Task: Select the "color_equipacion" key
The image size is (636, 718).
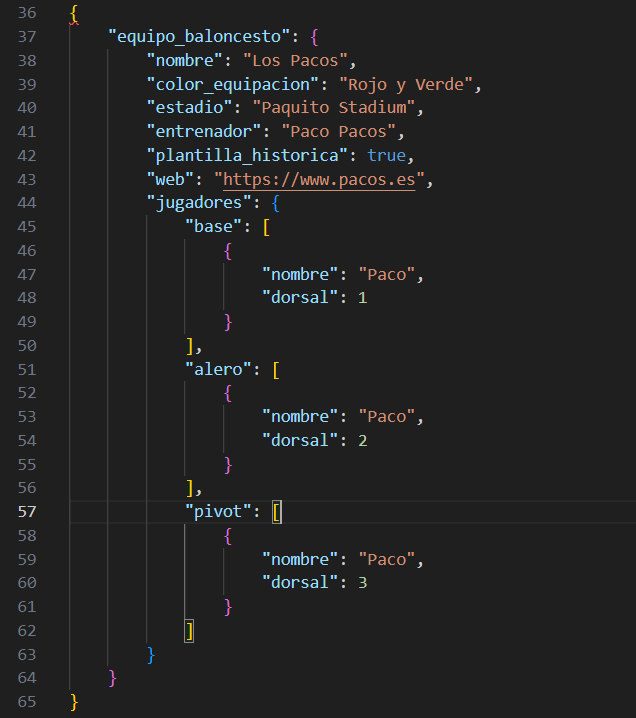Action: pos(233,84)
